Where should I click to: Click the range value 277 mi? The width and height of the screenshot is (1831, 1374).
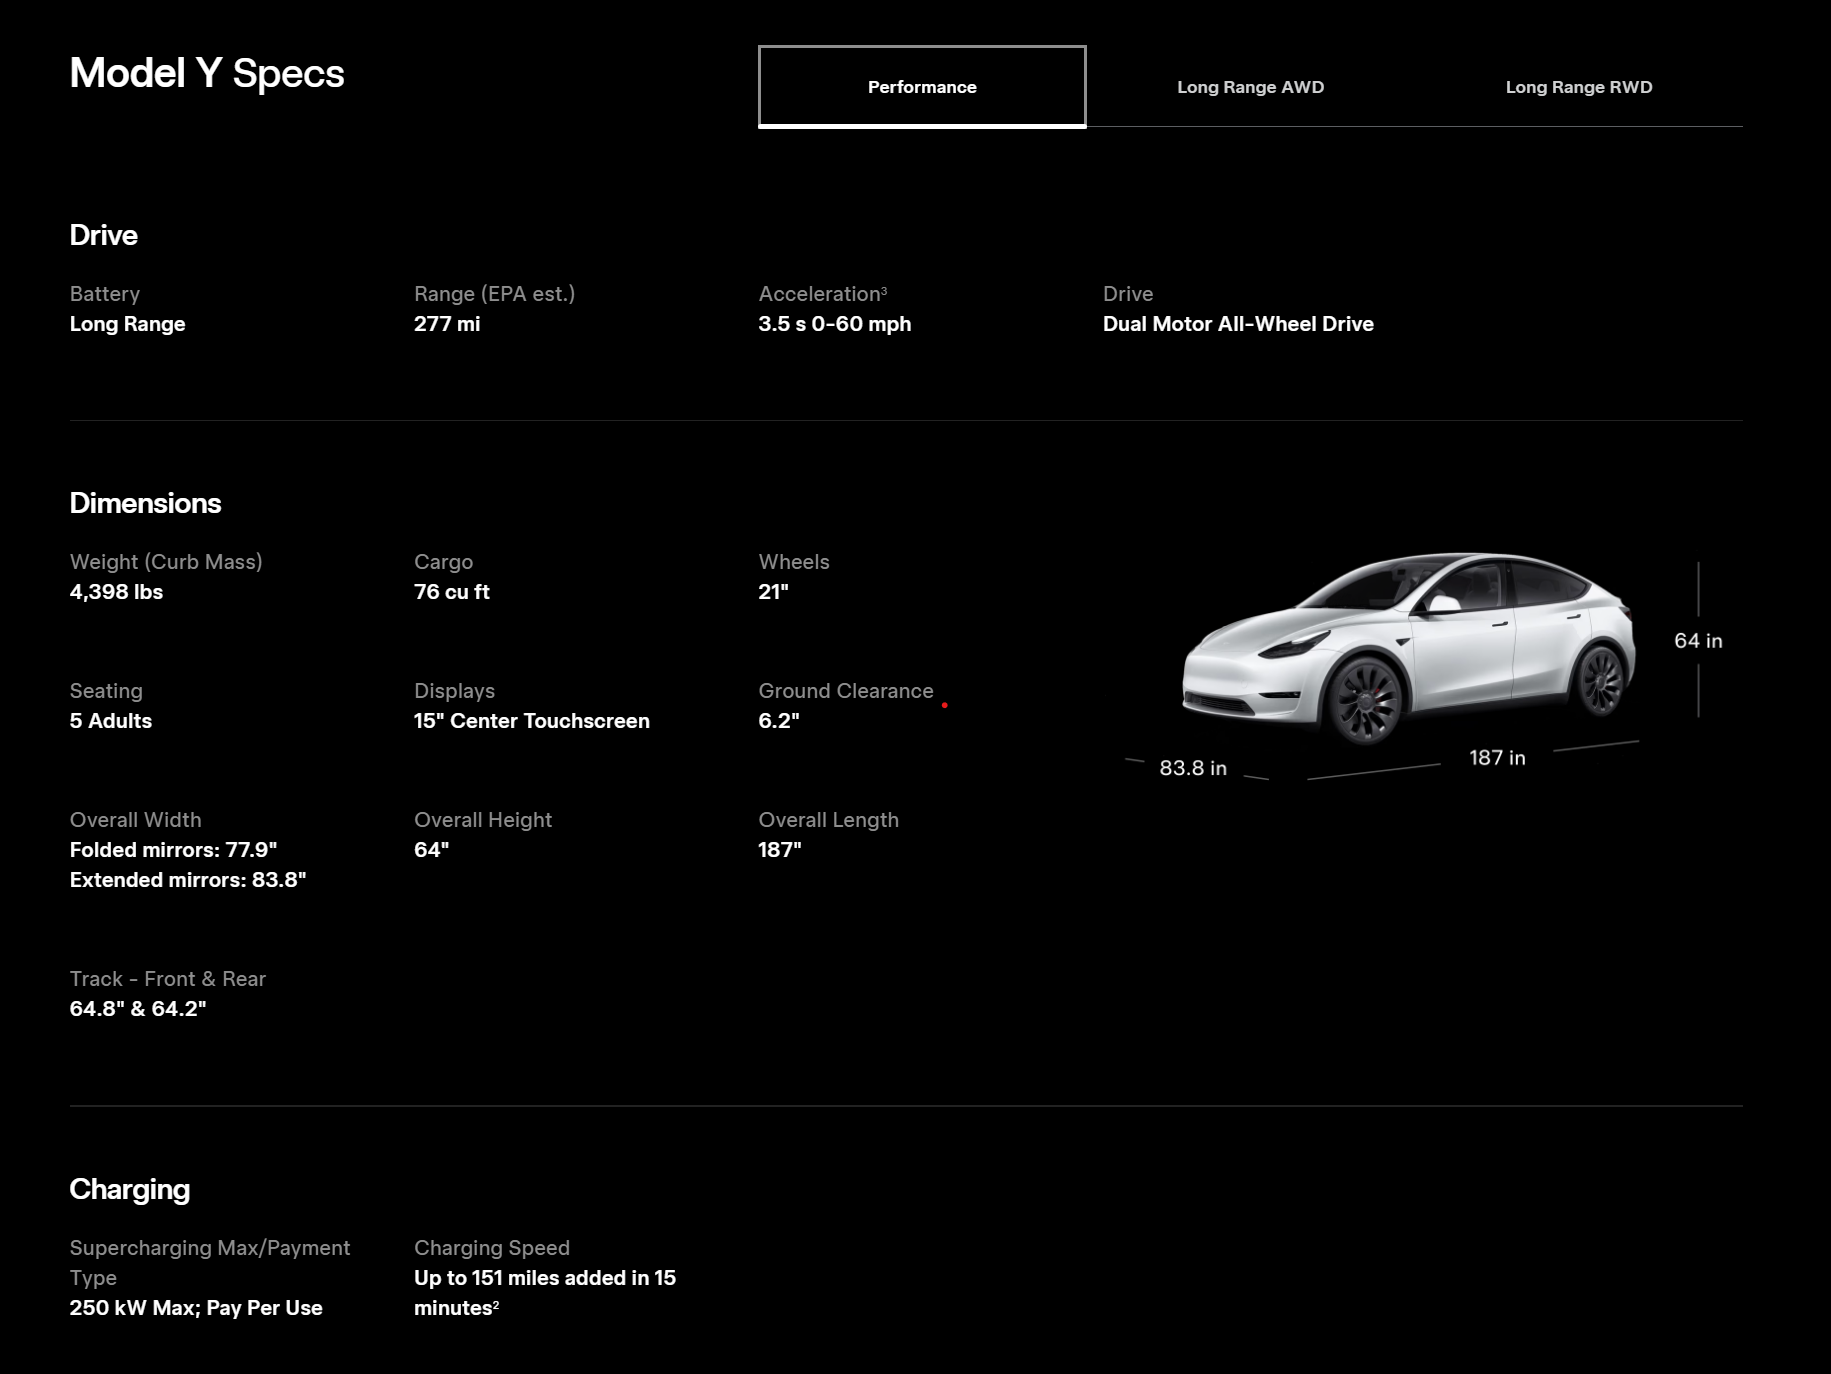447,324
